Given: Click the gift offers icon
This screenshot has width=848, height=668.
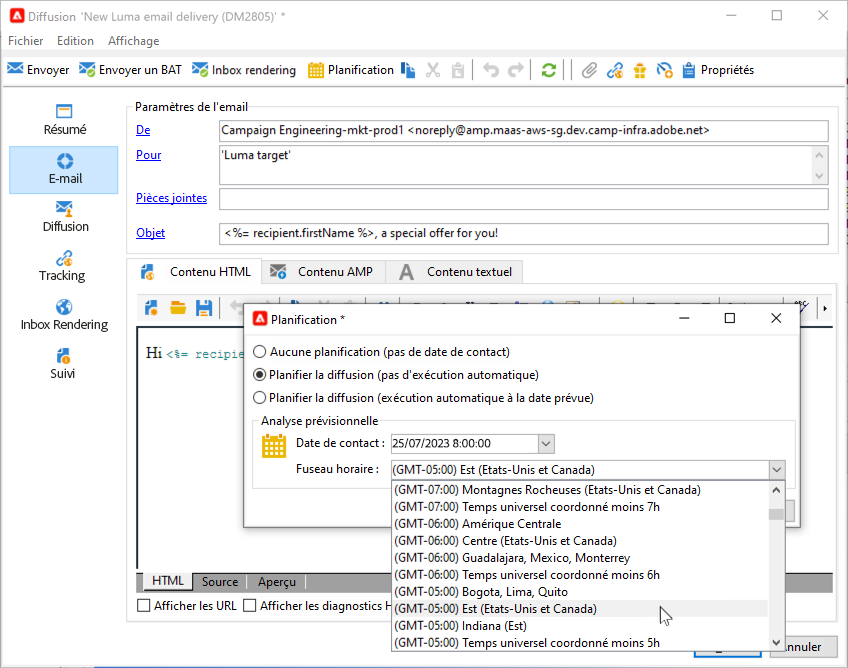Looking at the screenshot, I should pyautogui.click(x=640, y=70).
